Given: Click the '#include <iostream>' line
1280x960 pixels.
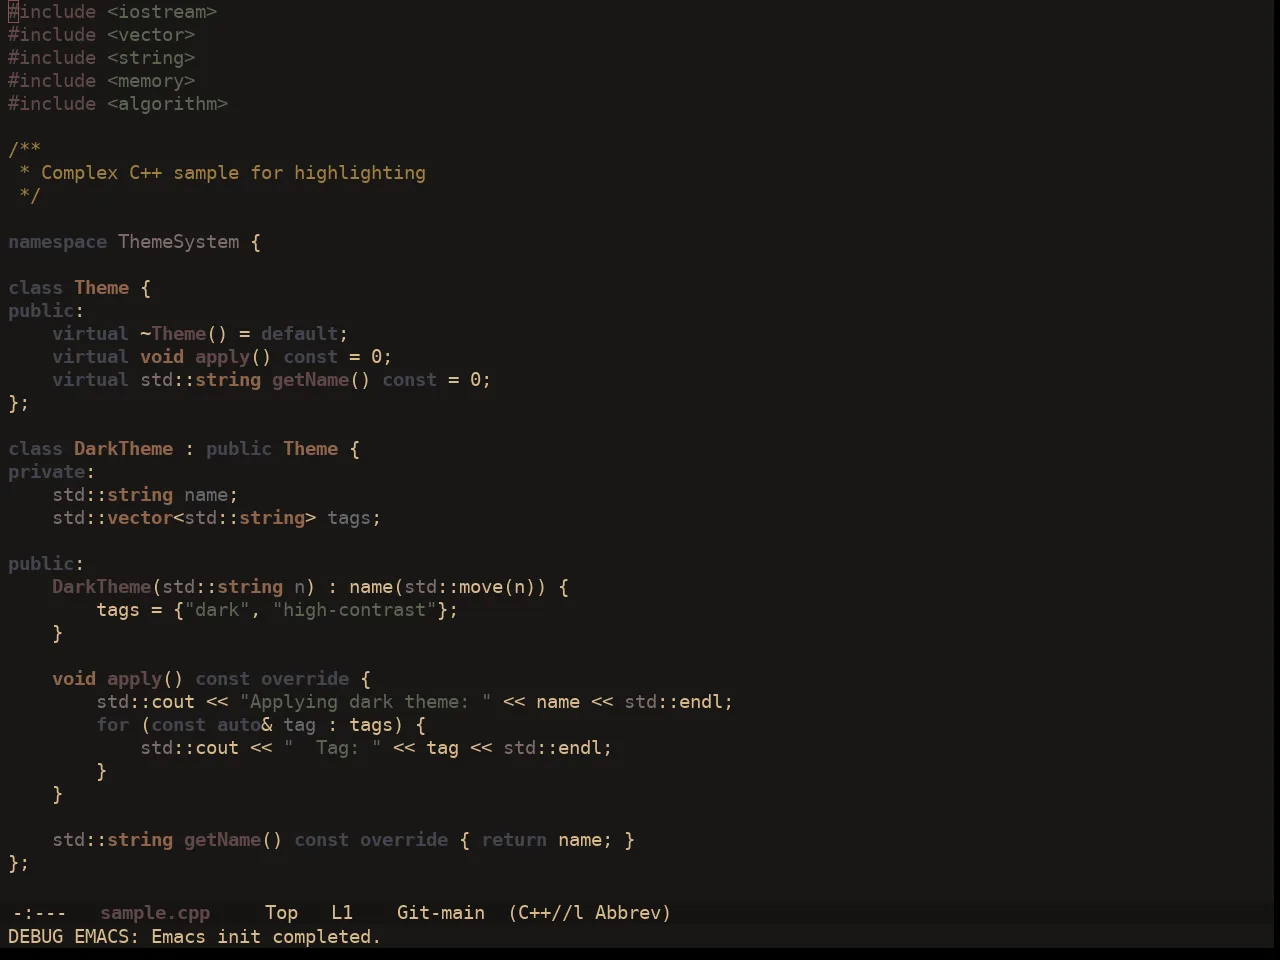Looking at the screenshot, I should pyautogui.click(x=113, y=12).
